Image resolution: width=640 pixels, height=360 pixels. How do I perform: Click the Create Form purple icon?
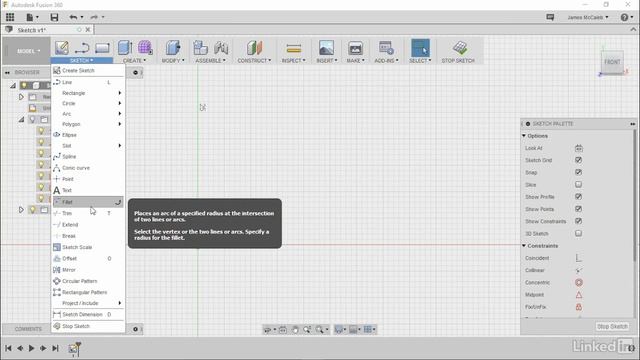click(x=145, y=48)
